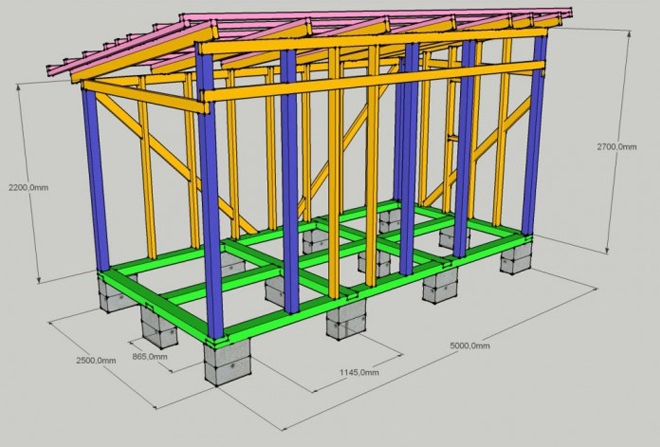660x447 pixels.
Task: Click the 1145,0mm spacing dimension label
Action: [359, 372]
